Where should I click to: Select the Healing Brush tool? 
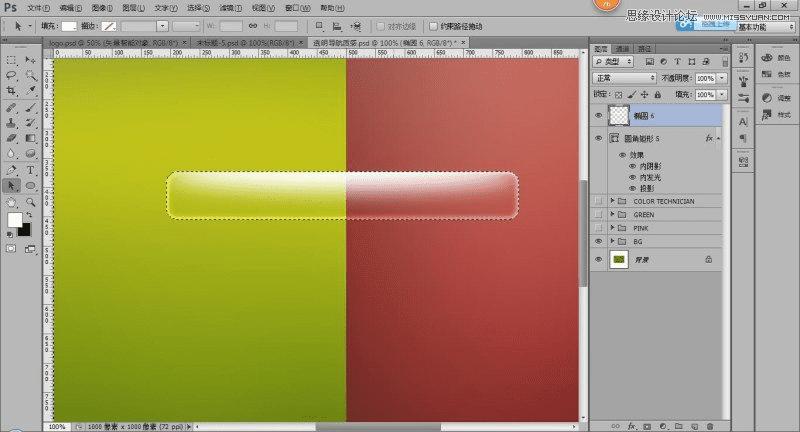pyautogui.click(x=11, y=108)
